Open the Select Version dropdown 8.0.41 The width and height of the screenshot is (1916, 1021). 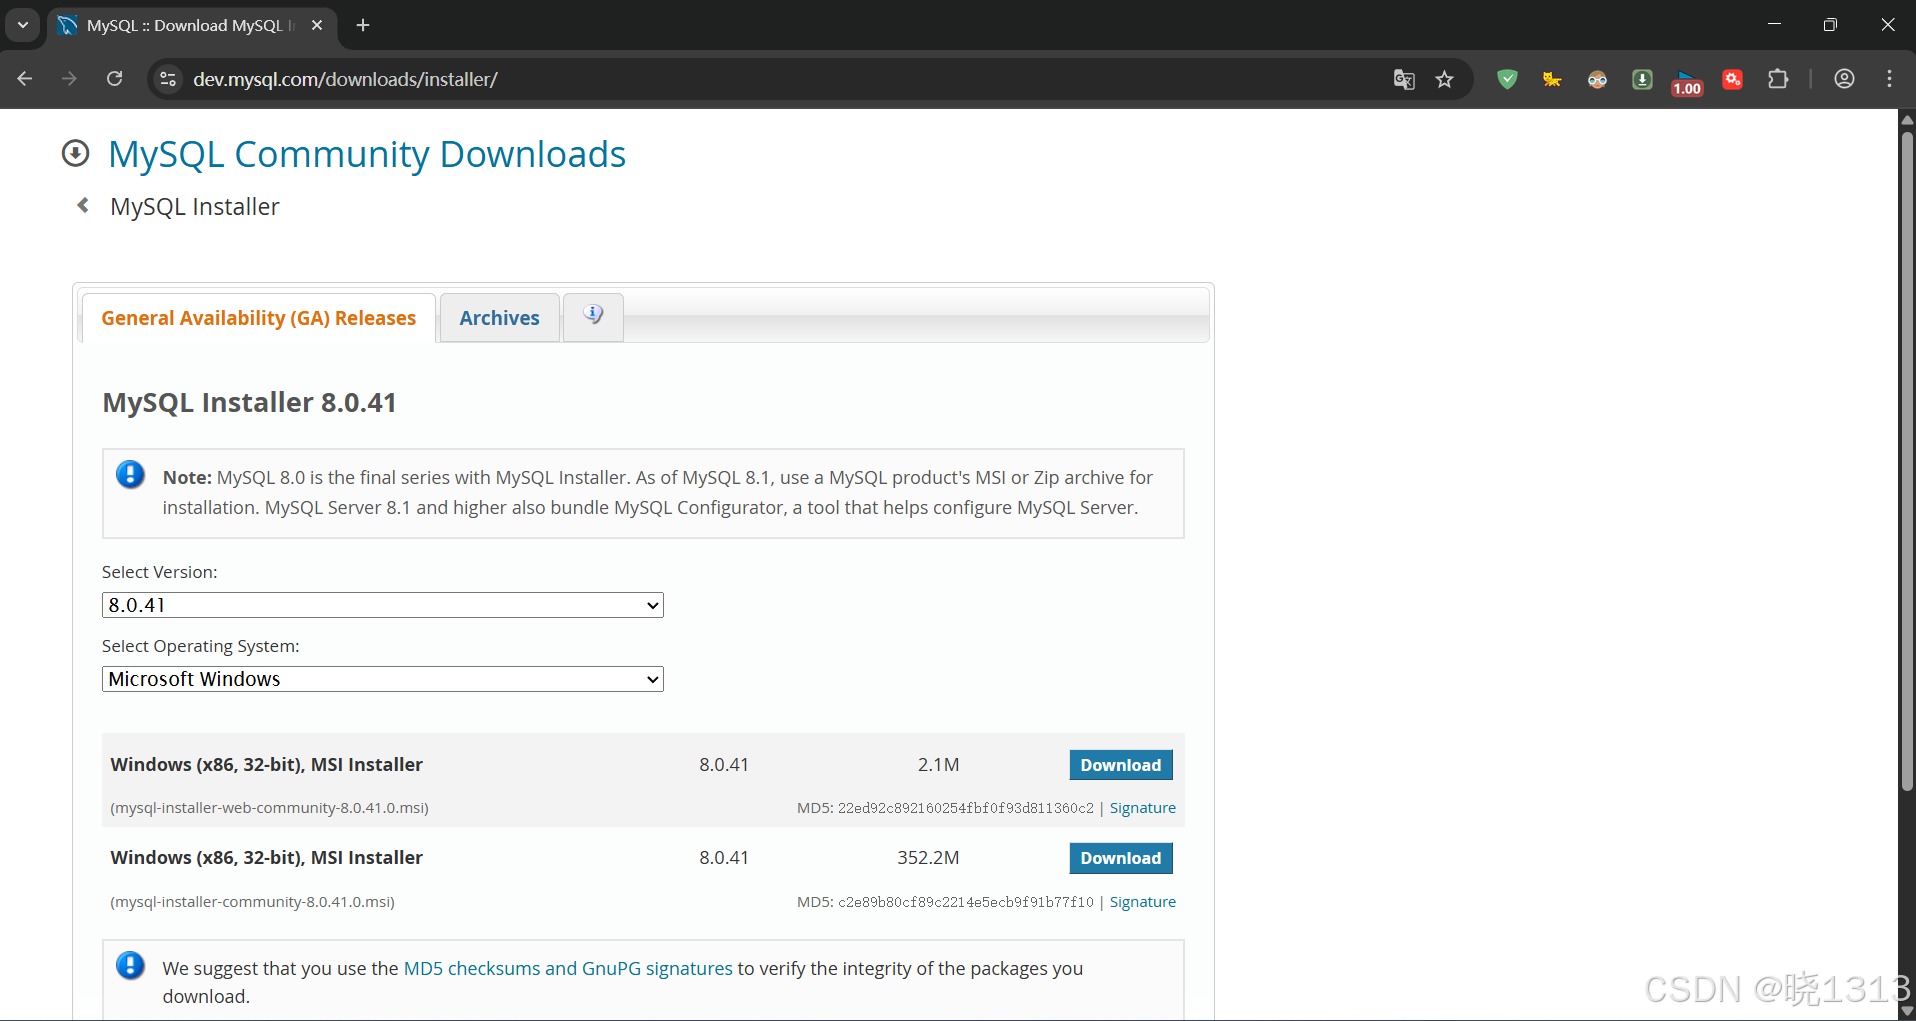click(x=383, y=605)
